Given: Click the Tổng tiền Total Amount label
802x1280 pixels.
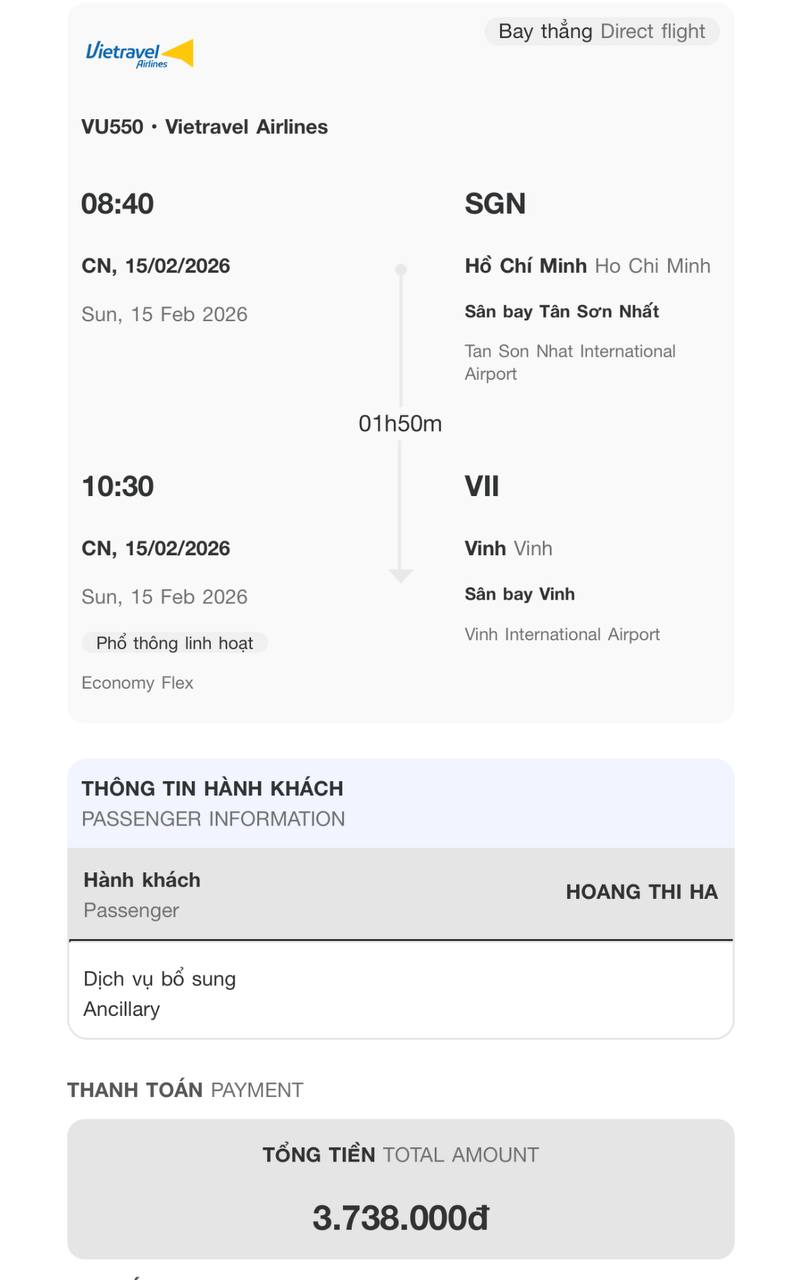Looking at the screenshot, I should (x=400, y=1155).
